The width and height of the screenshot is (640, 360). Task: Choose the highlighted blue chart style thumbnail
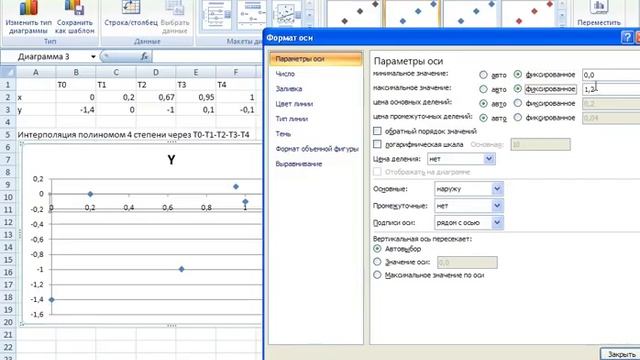click(x=412, y=14)
